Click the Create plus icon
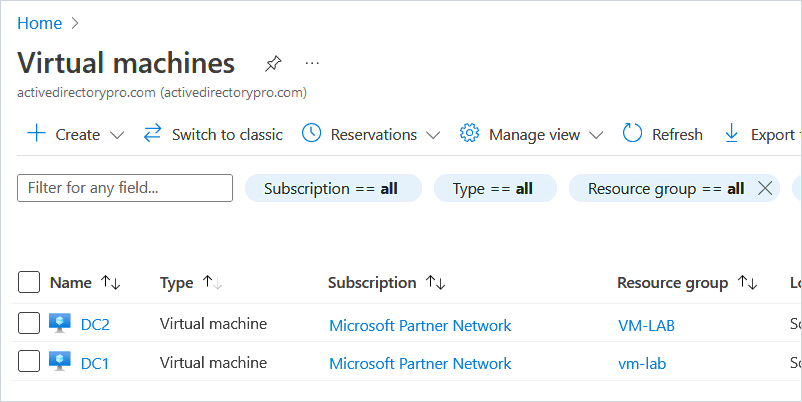The height and width of the screenshot is (402, 802). click(36, 134)
